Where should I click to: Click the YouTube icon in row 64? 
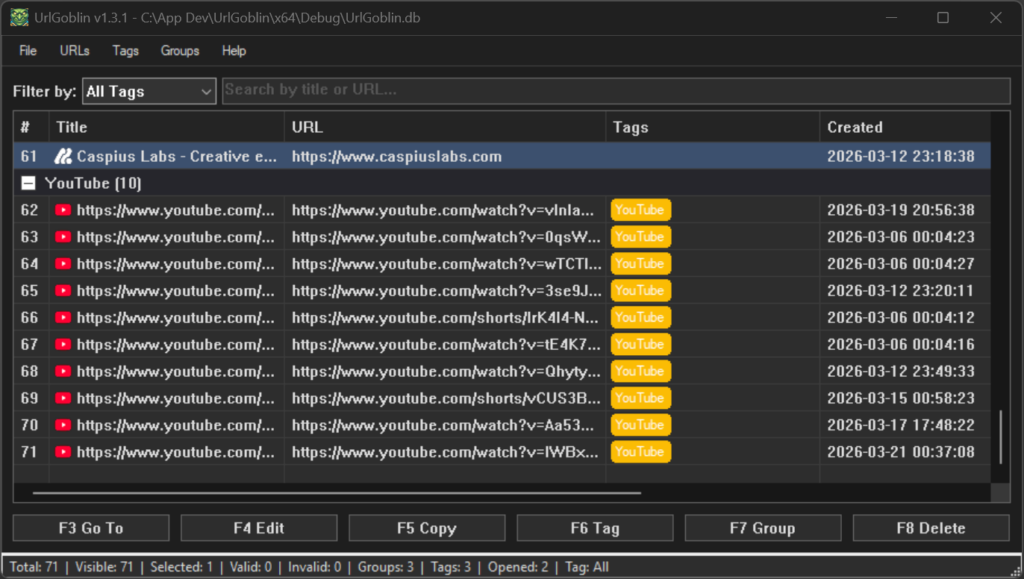click(x=64, y=264)
